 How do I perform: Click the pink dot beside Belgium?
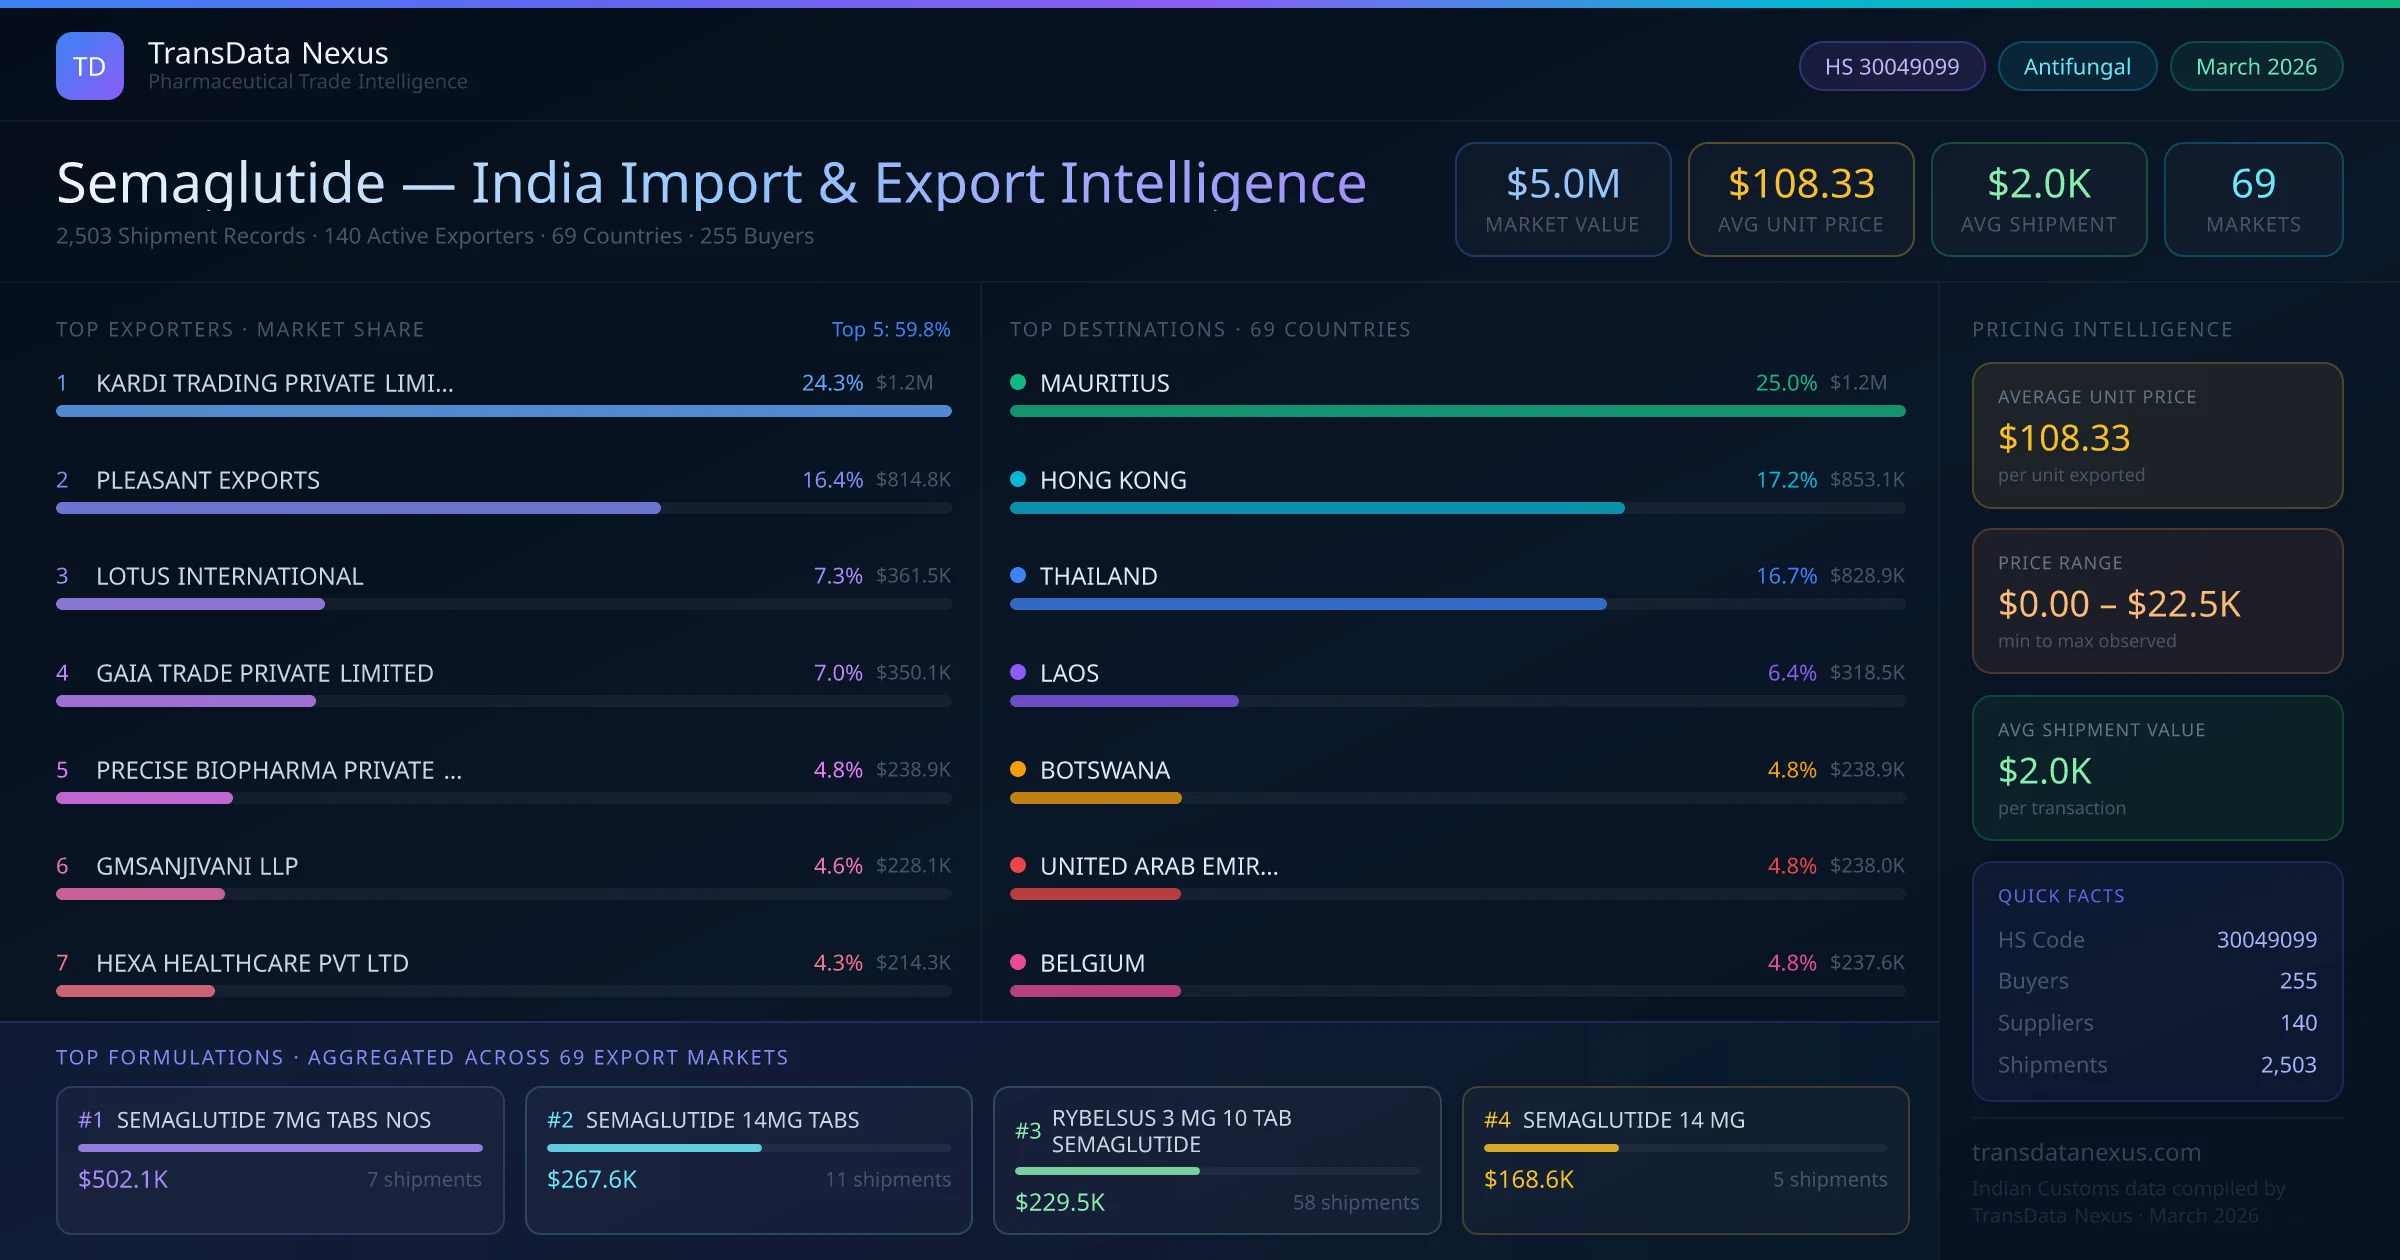(1018, 962)
